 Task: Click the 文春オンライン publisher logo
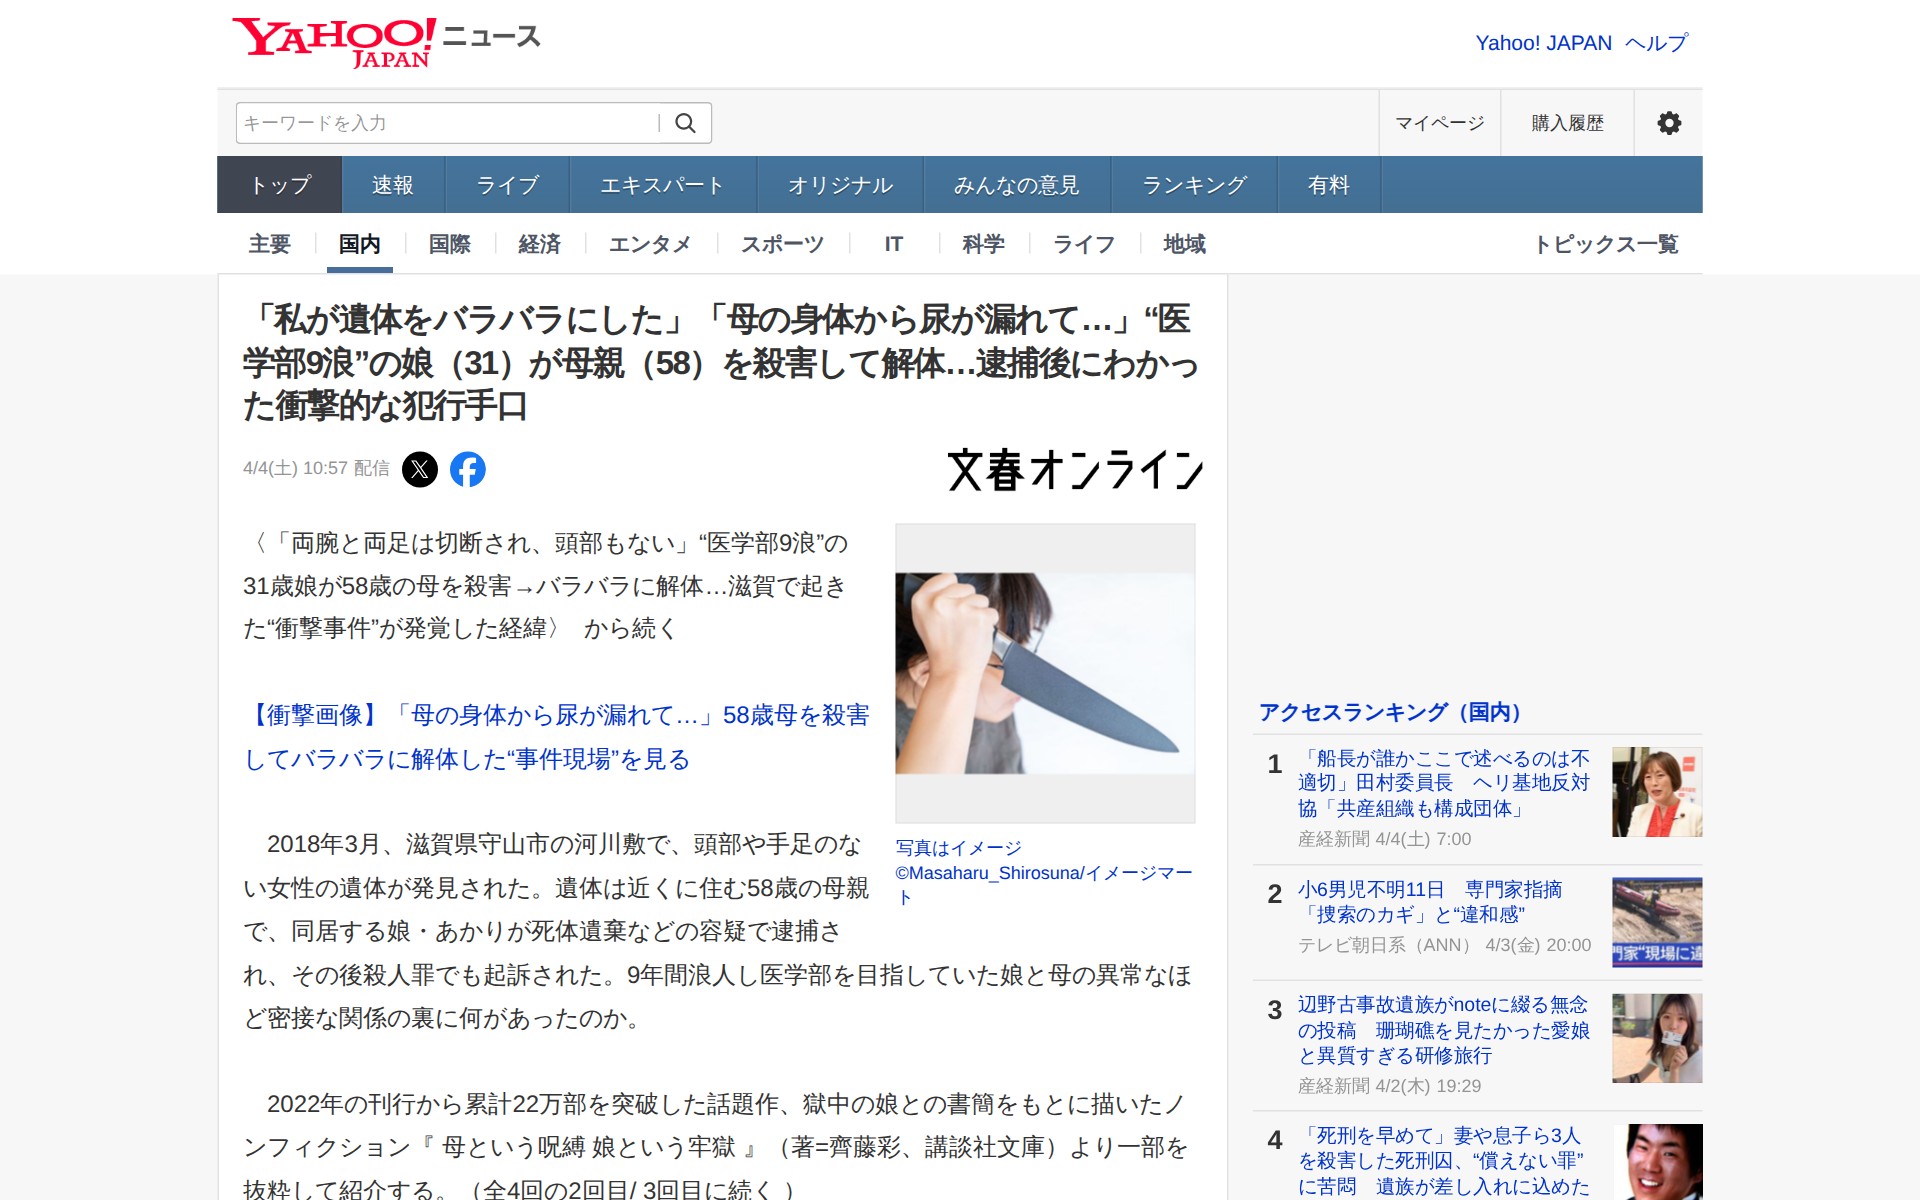[1075, 472]
